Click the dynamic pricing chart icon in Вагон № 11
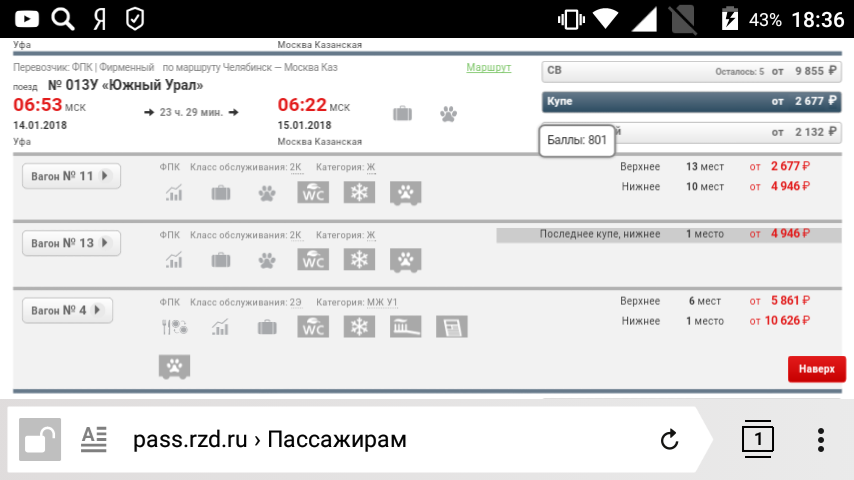Viewport: 854px width, 480px height. (175, 193)
